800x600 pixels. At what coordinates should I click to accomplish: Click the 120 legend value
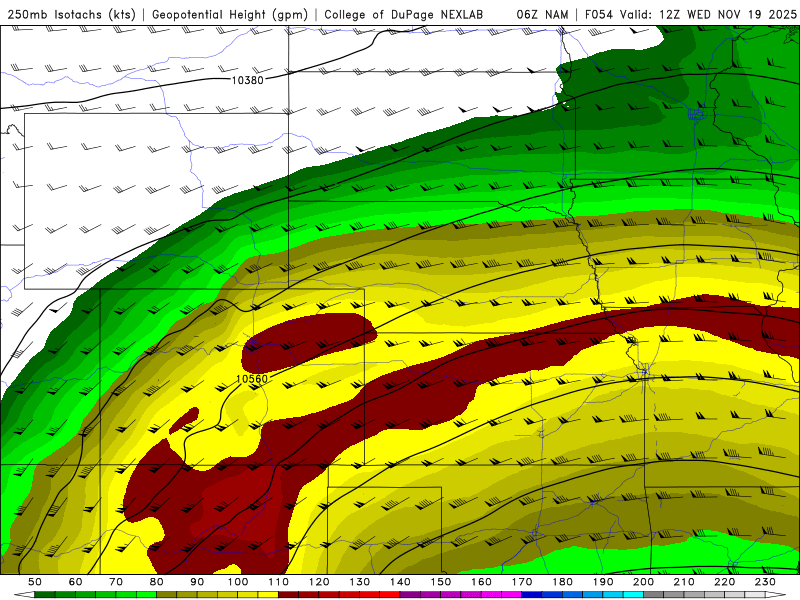(319, 582)
